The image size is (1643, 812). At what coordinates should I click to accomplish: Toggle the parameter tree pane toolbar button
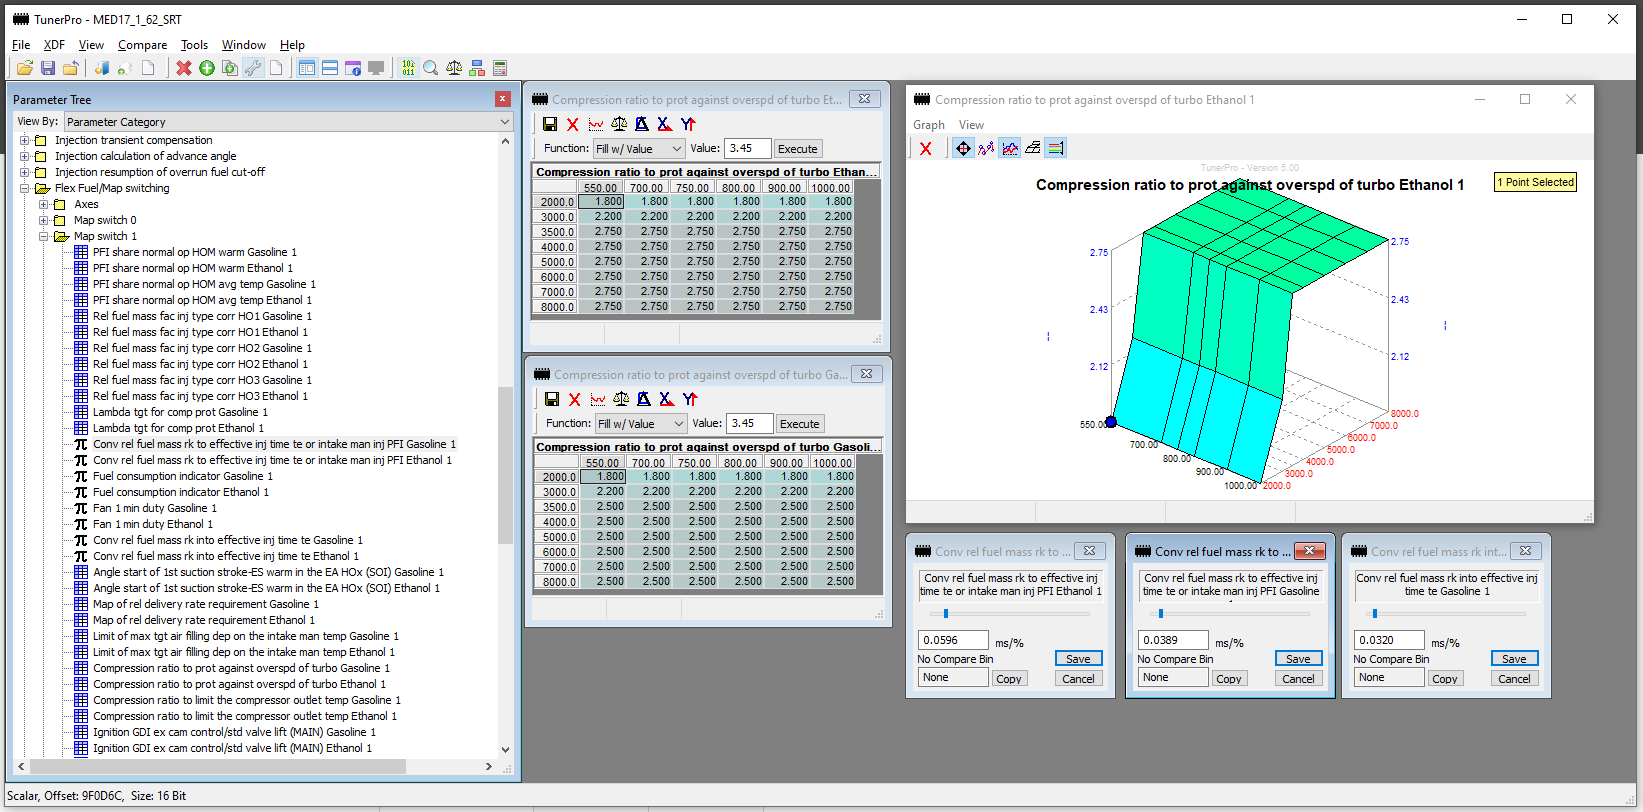(307, 68)
